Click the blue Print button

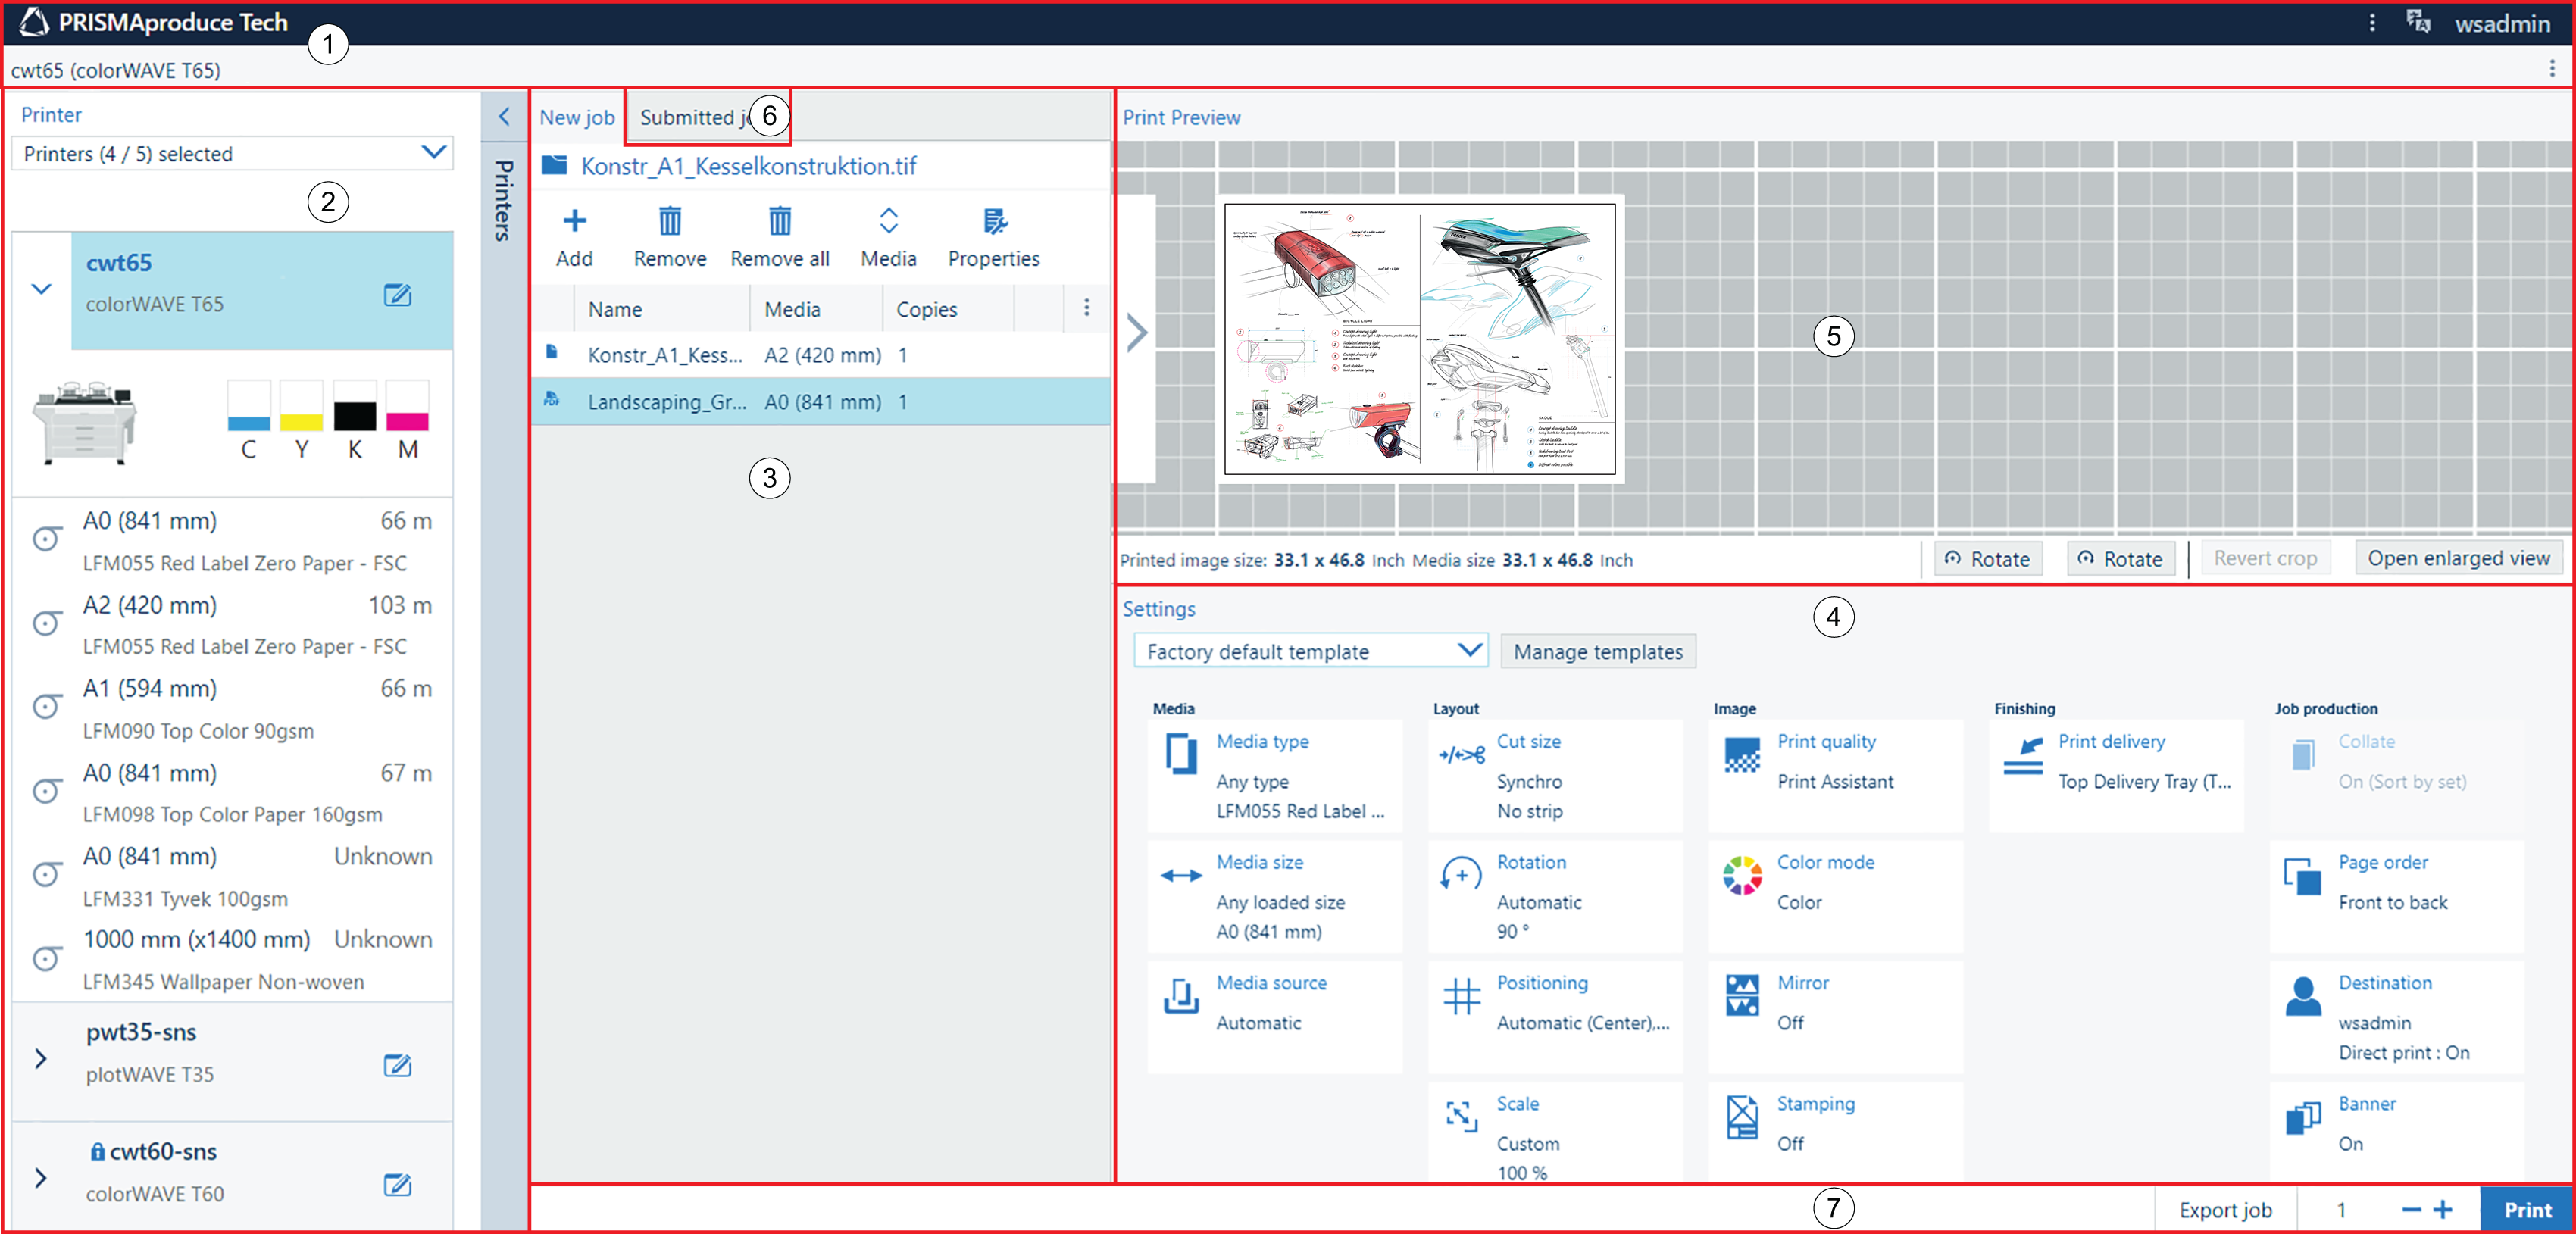click(x=2526, y=1209)
